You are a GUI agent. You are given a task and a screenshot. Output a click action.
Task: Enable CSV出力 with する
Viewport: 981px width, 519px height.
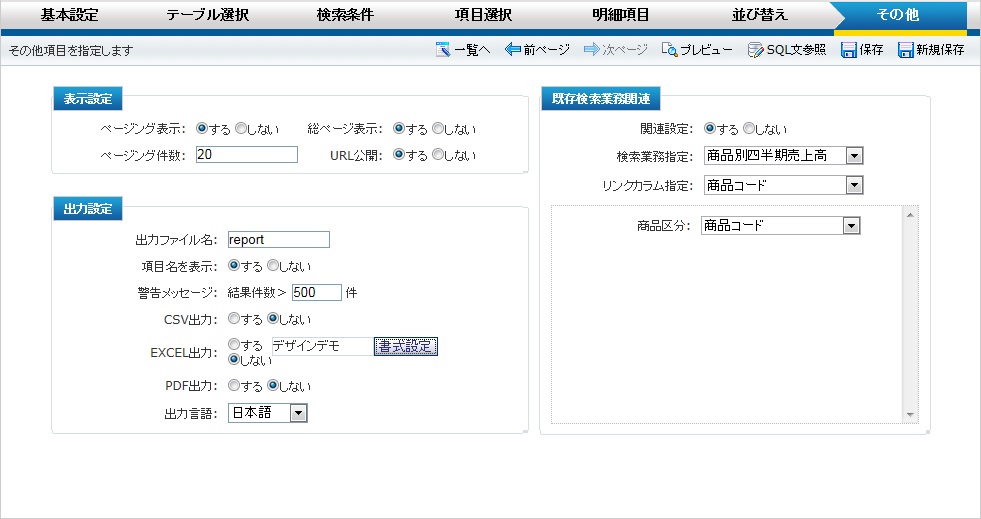pyautogui.click(x=233, y=318)
